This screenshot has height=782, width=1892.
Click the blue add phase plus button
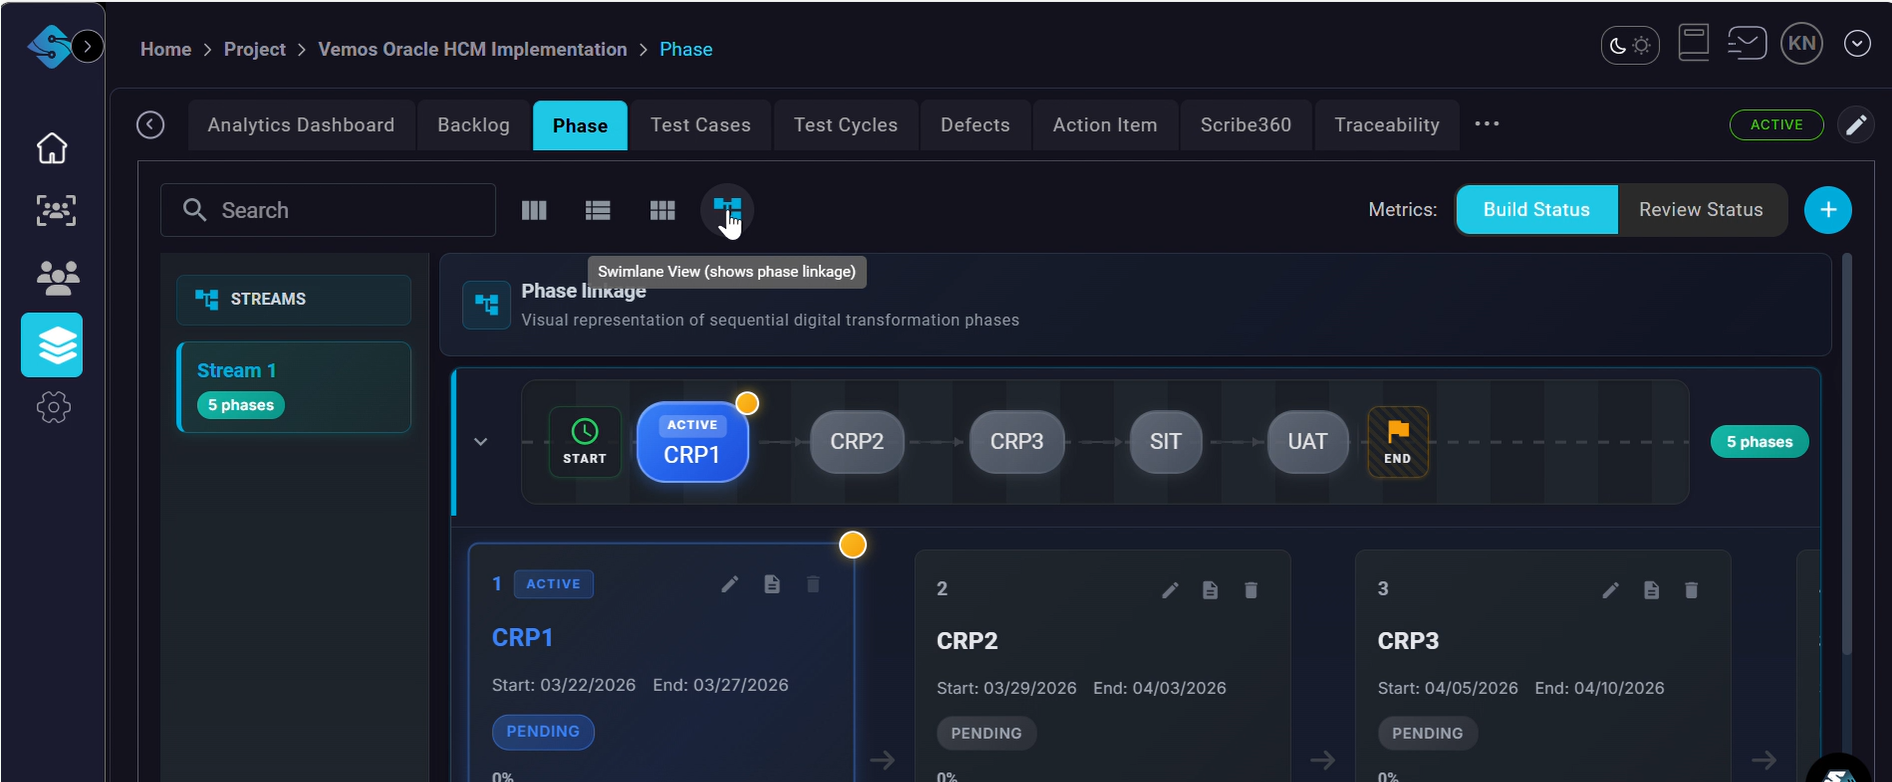pos(1827,210)
